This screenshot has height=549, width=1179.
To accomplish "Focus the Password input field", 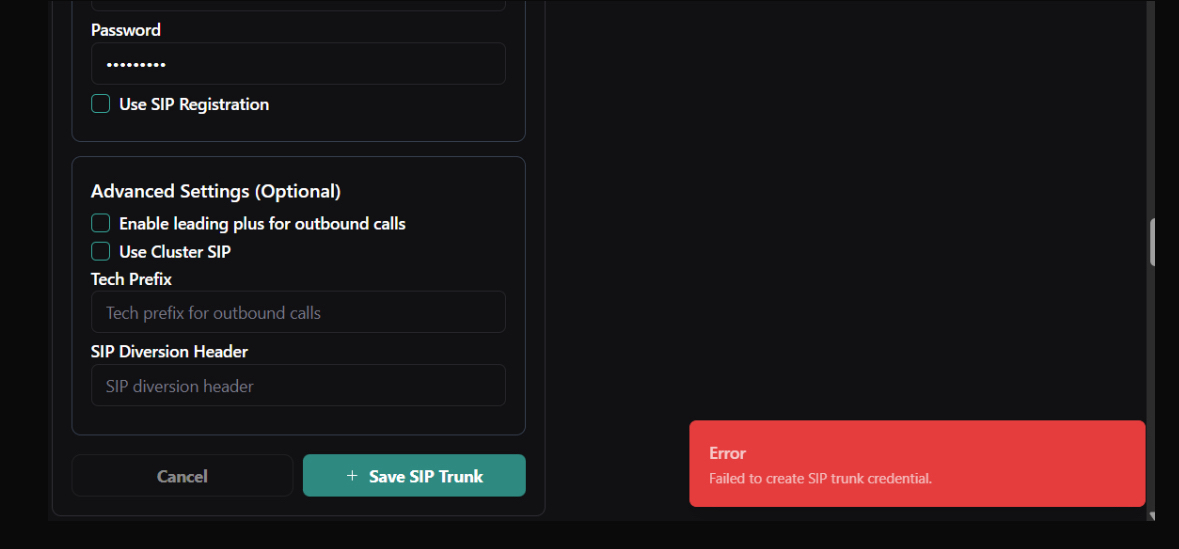I will [x=298, y=64].
